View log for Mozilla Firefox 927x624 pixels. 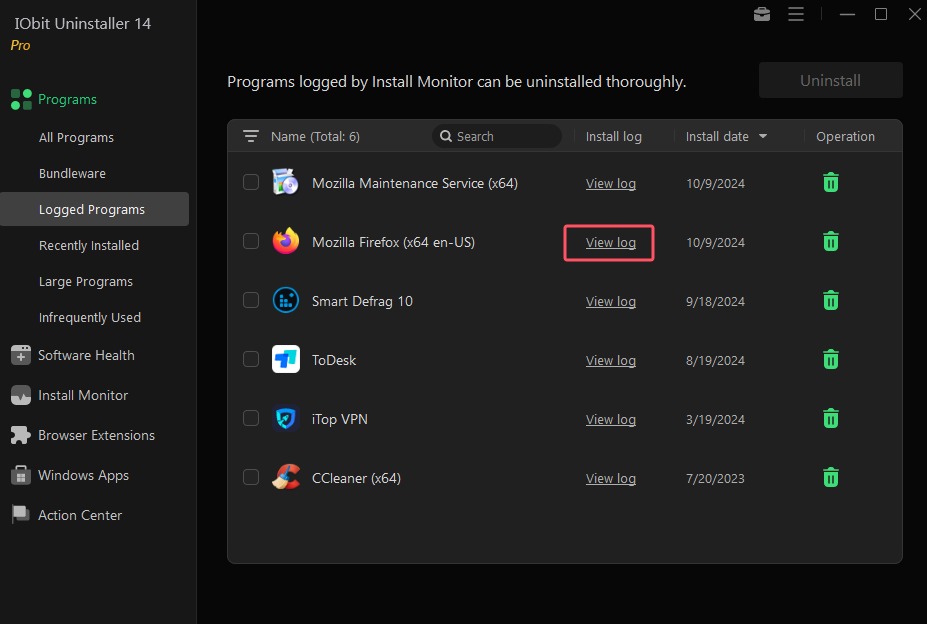(611, 243)
